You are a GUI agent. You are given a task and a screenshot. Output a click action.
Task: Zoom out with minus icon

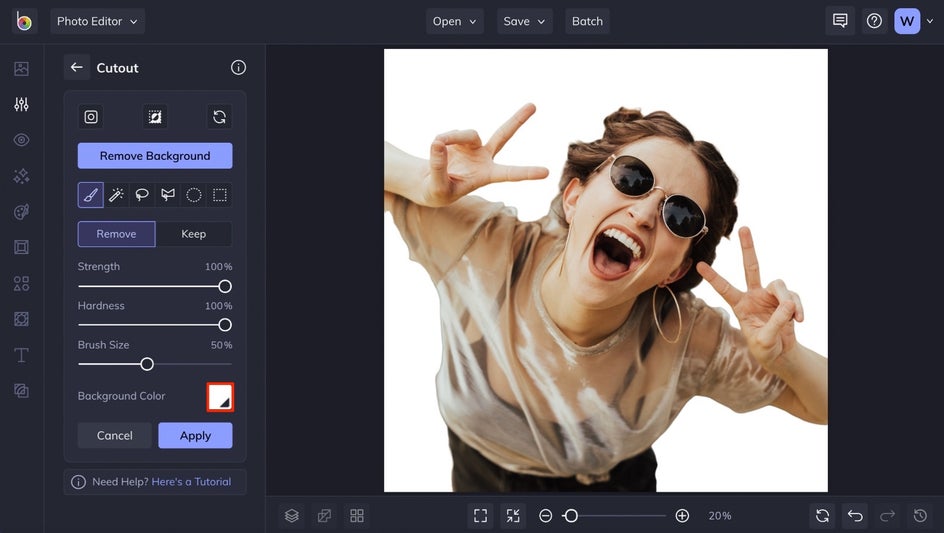tap(545, 516)
